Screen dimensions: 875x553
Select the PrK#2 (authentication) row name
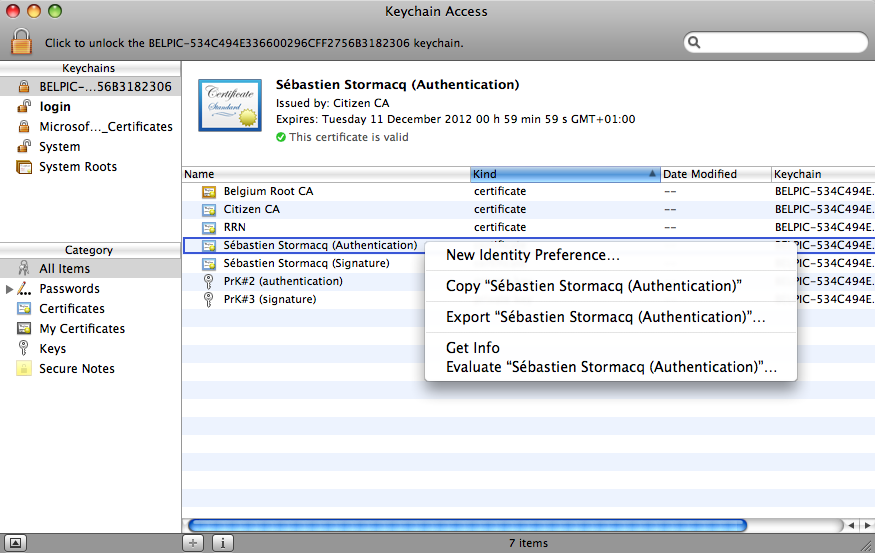click(283, 281)
